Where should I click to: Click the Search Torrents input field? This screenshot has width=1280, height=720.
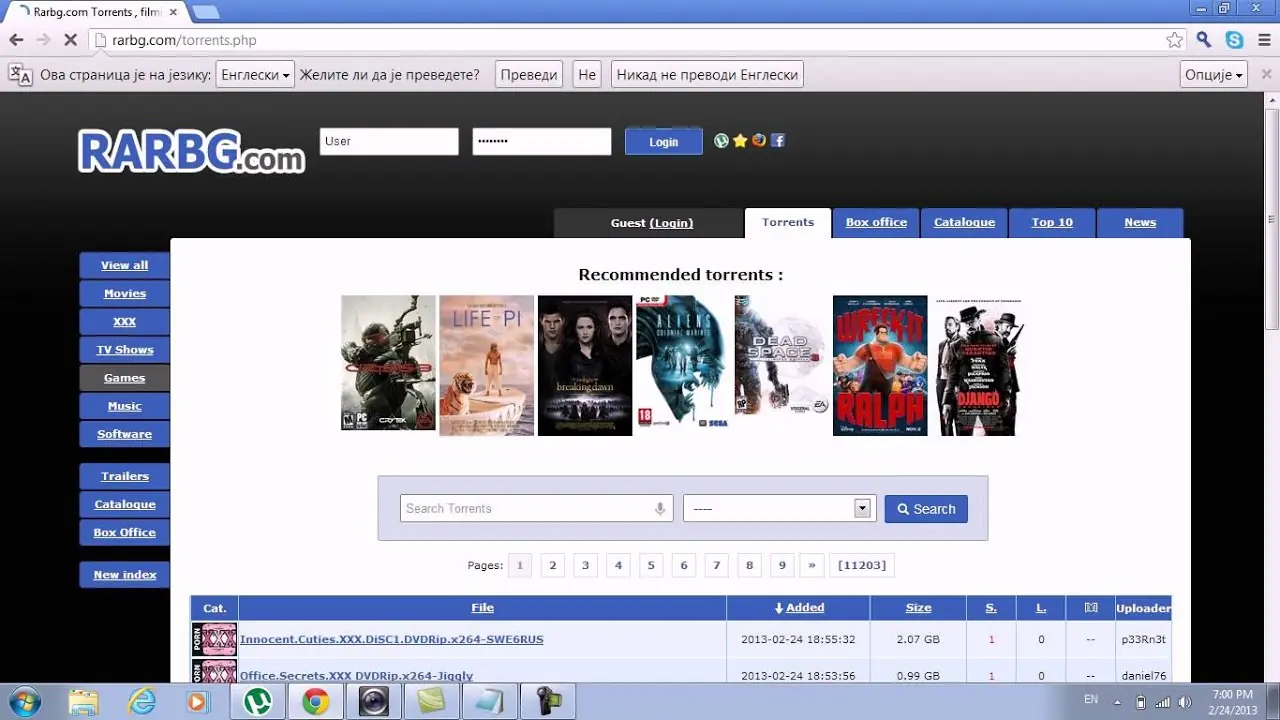tap(525, 509)
